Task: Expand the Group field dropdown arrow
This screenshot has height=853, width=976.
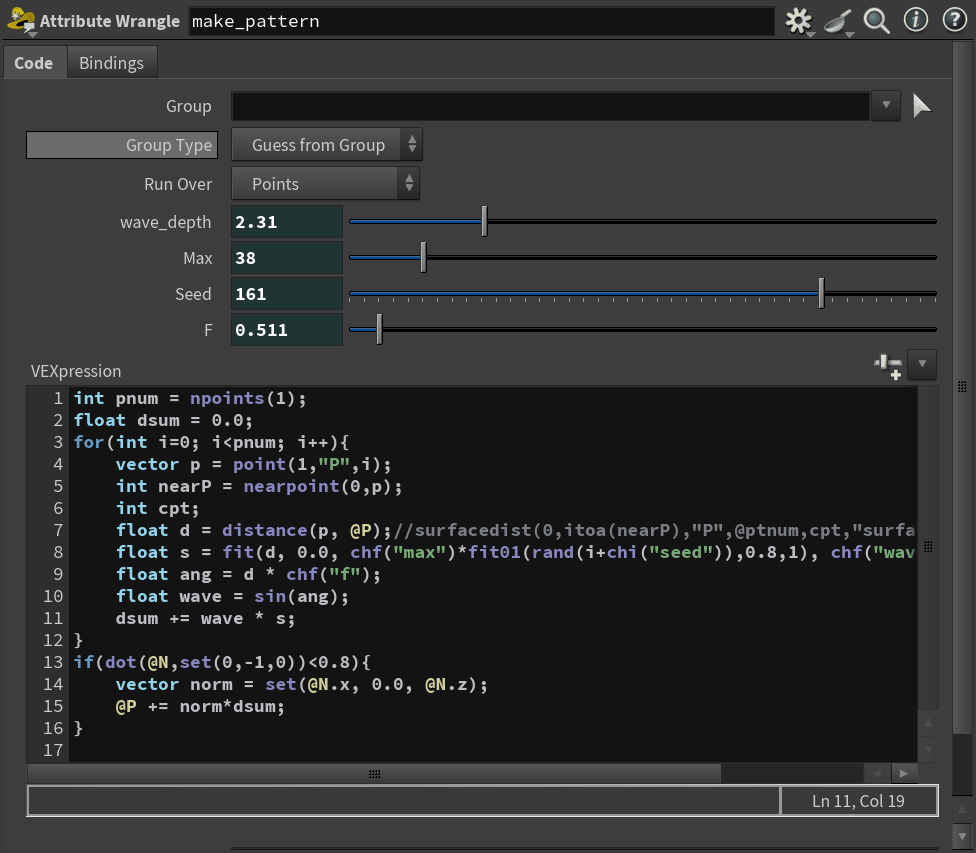Action: click(x=885, y=106)
